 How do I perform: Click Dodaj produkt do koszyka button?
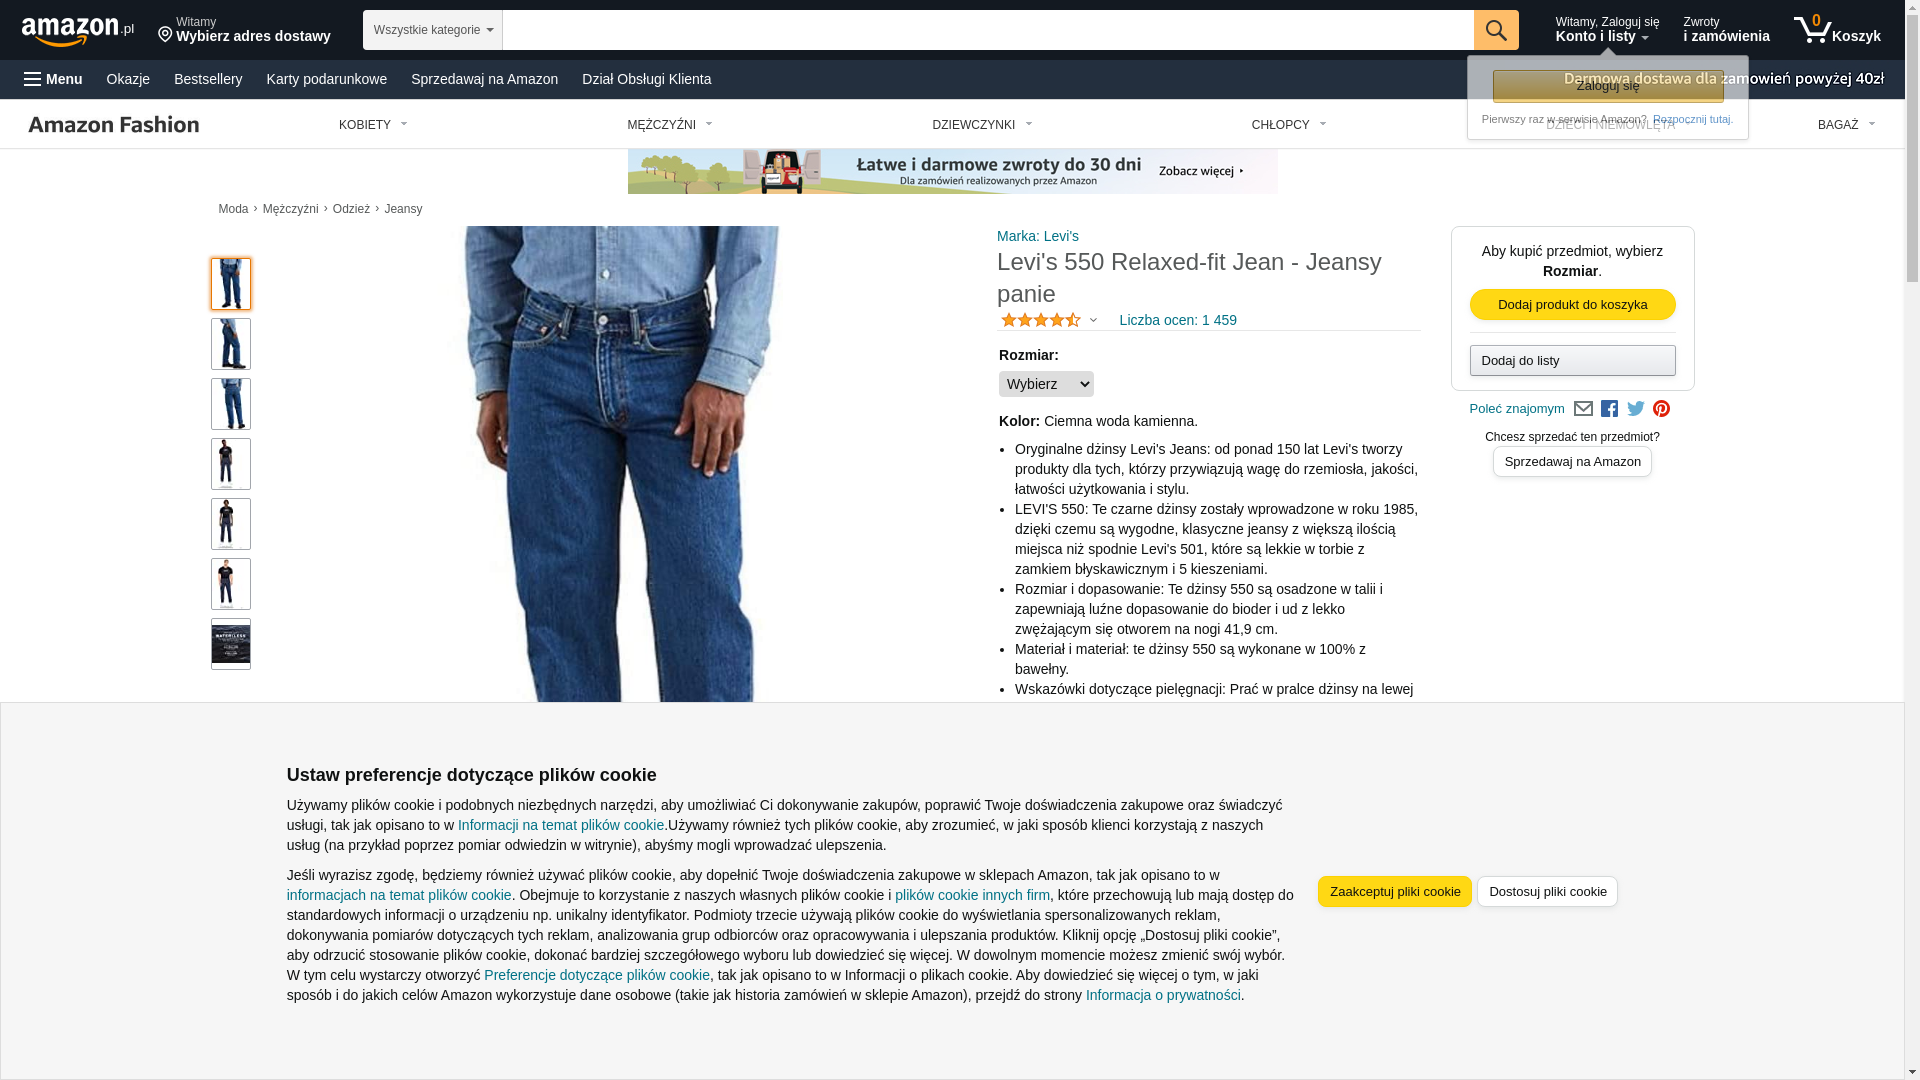1572,305
